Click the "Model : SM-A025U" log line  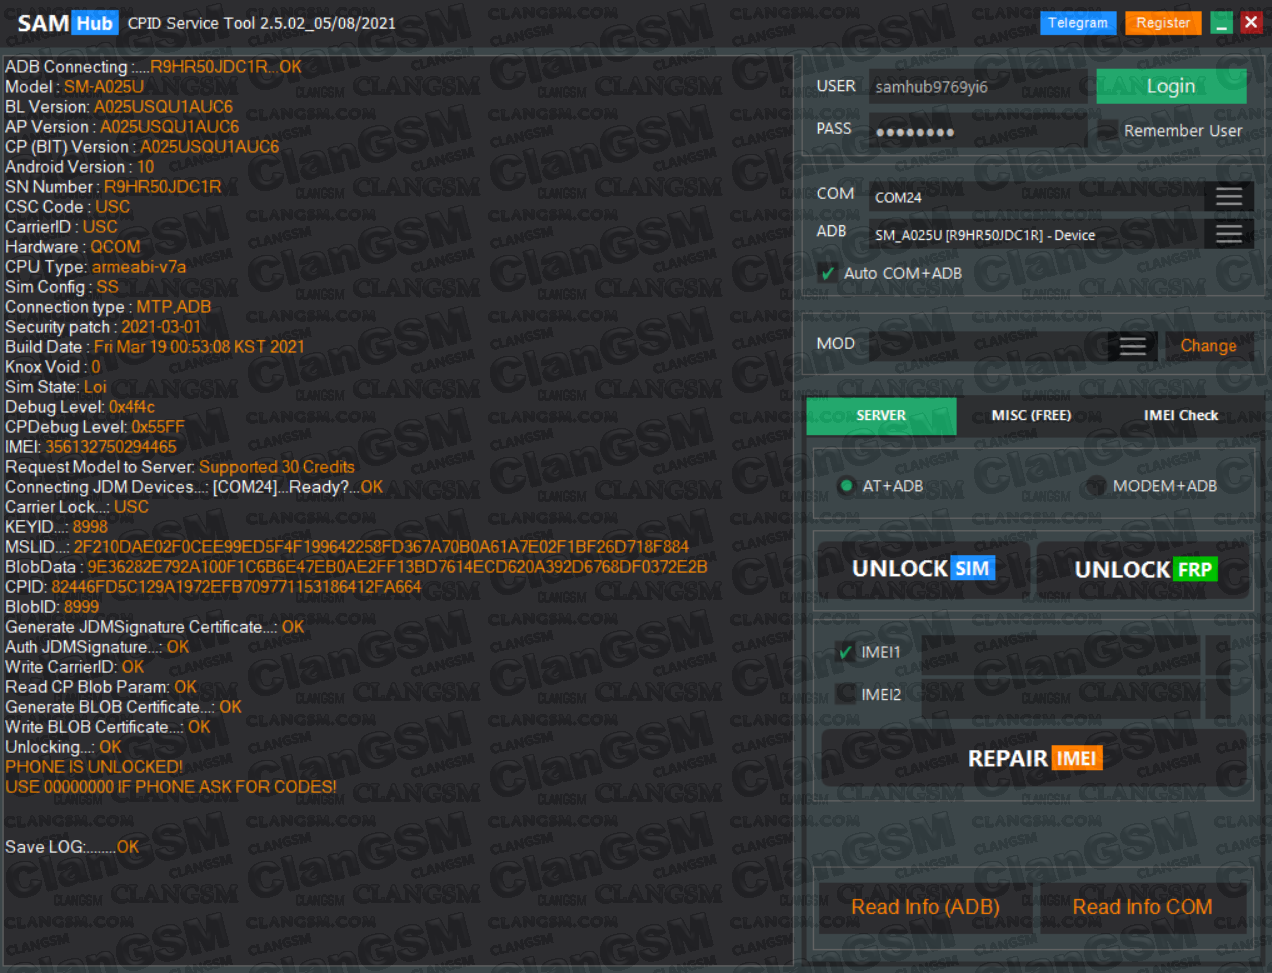point(75,87)
